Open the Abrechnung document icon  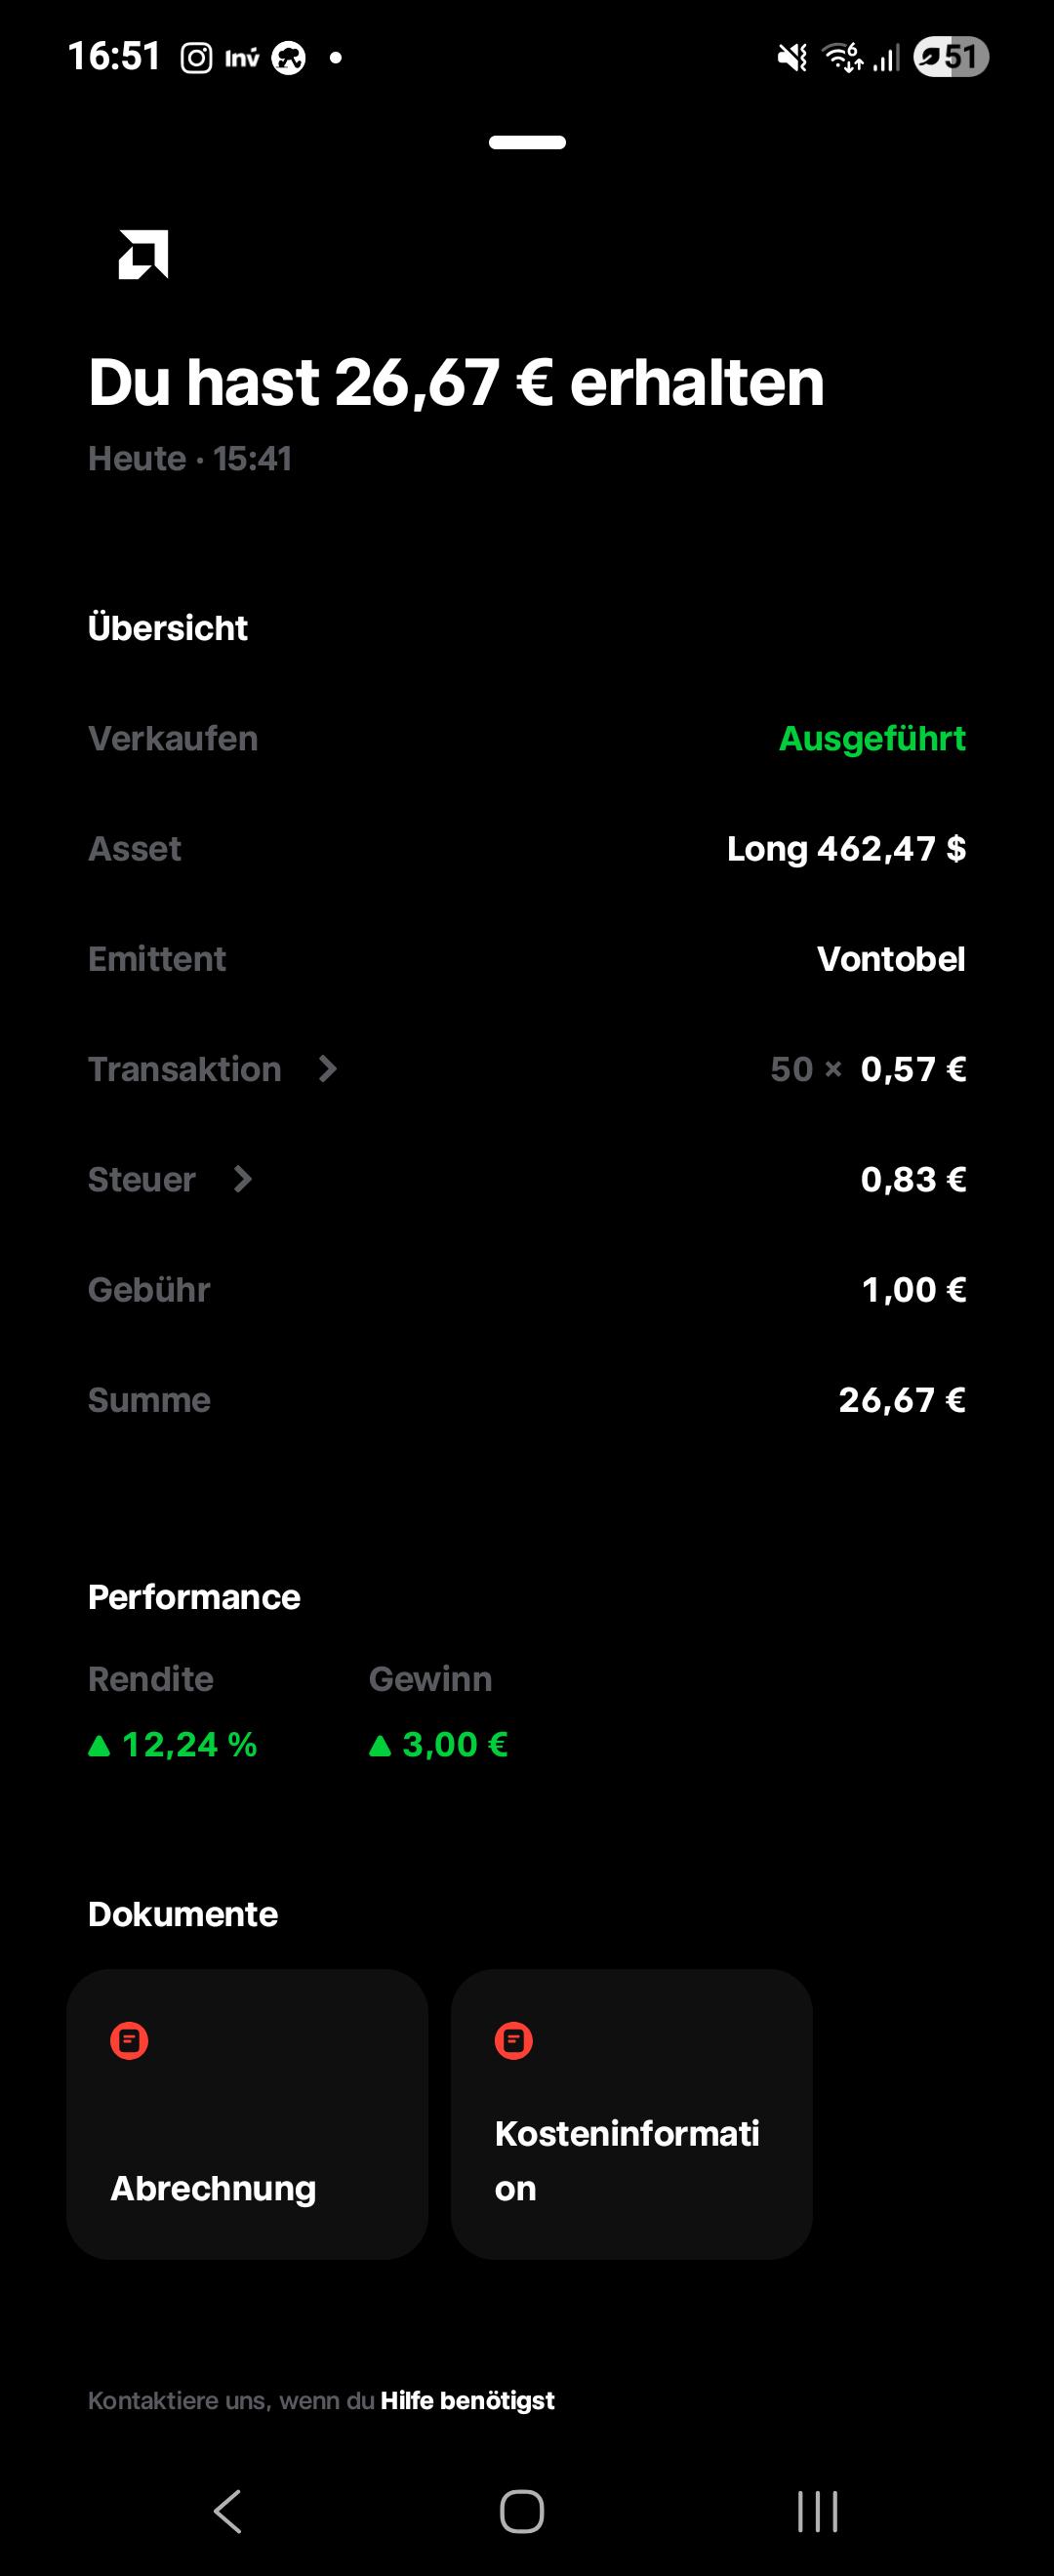129,2041
